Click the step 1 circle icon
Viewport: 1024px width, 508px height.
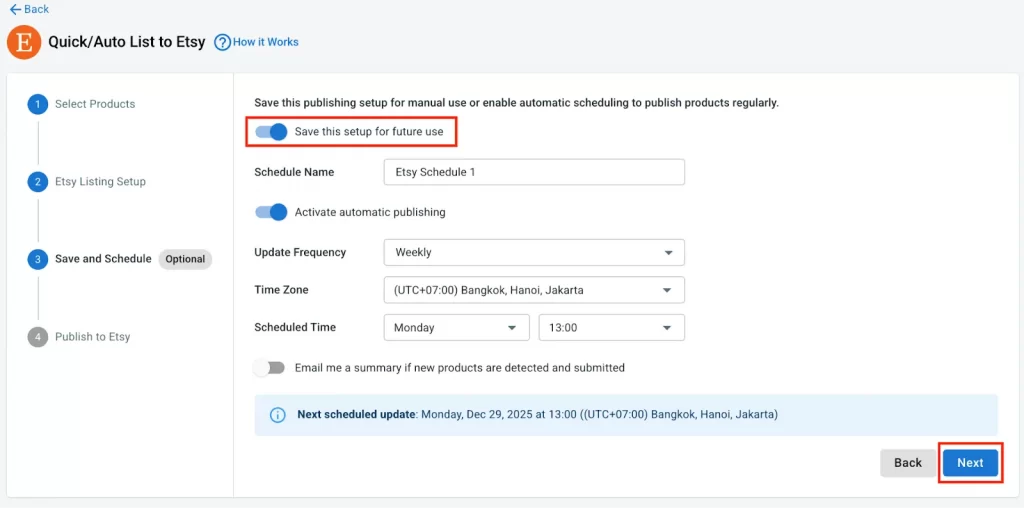point(38,104)
